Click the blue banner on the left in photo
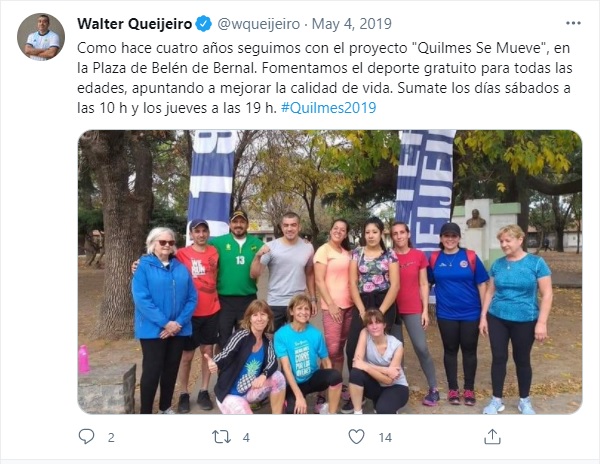The width and height of the screenshot is (610, 464). [x=212, y=181]
